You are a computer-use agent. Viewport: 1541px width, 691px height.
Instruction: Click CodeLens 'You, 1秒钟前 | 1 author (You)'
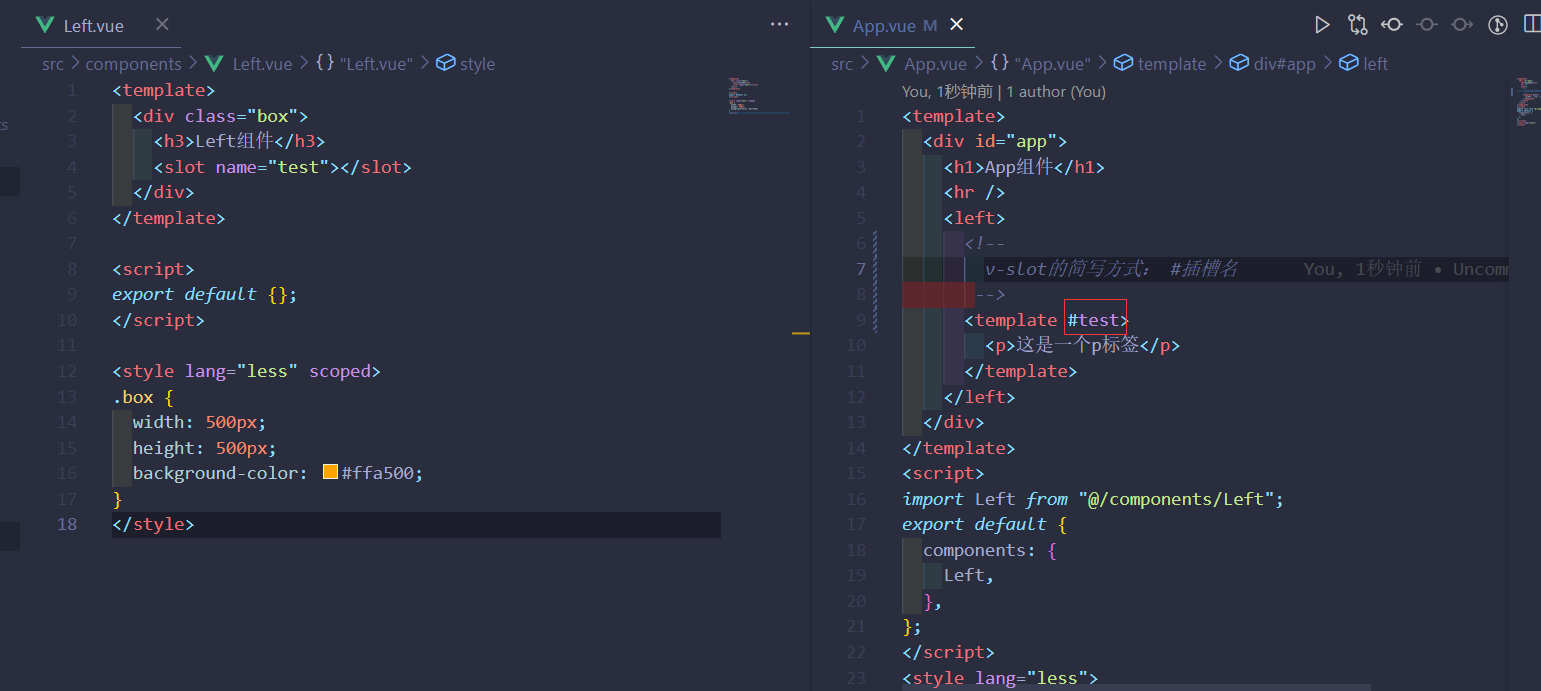1004,91
